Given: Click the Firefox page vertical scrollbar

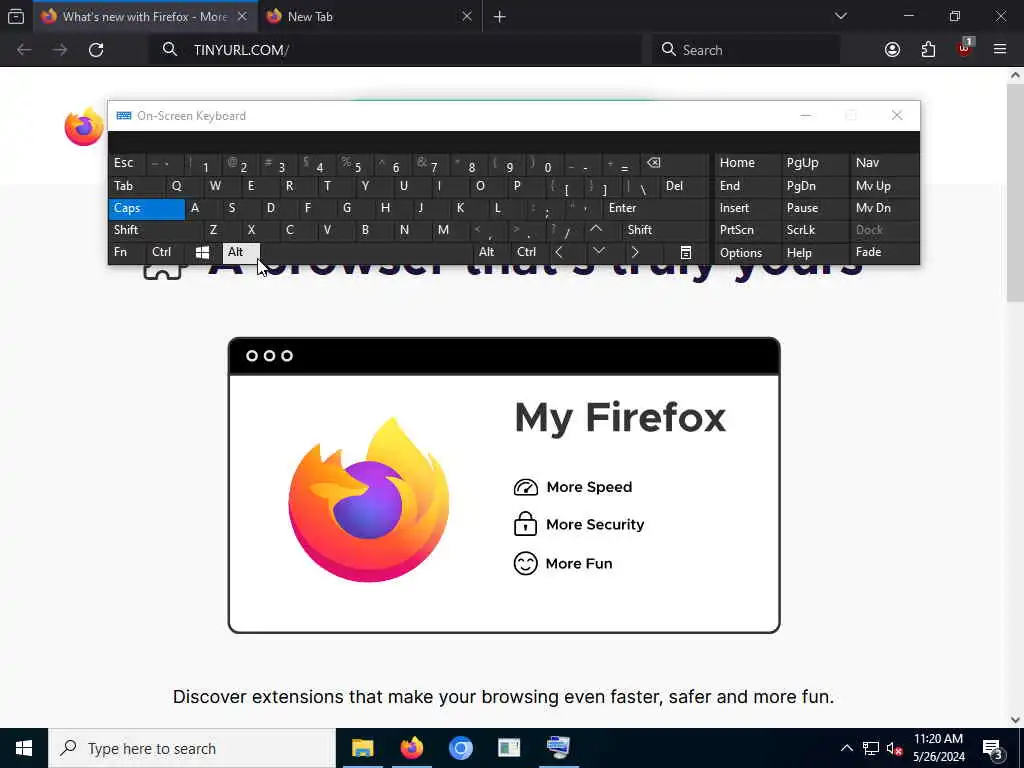Looking at the screenshot, I should pyautogui.click(x=1015, y=193).
